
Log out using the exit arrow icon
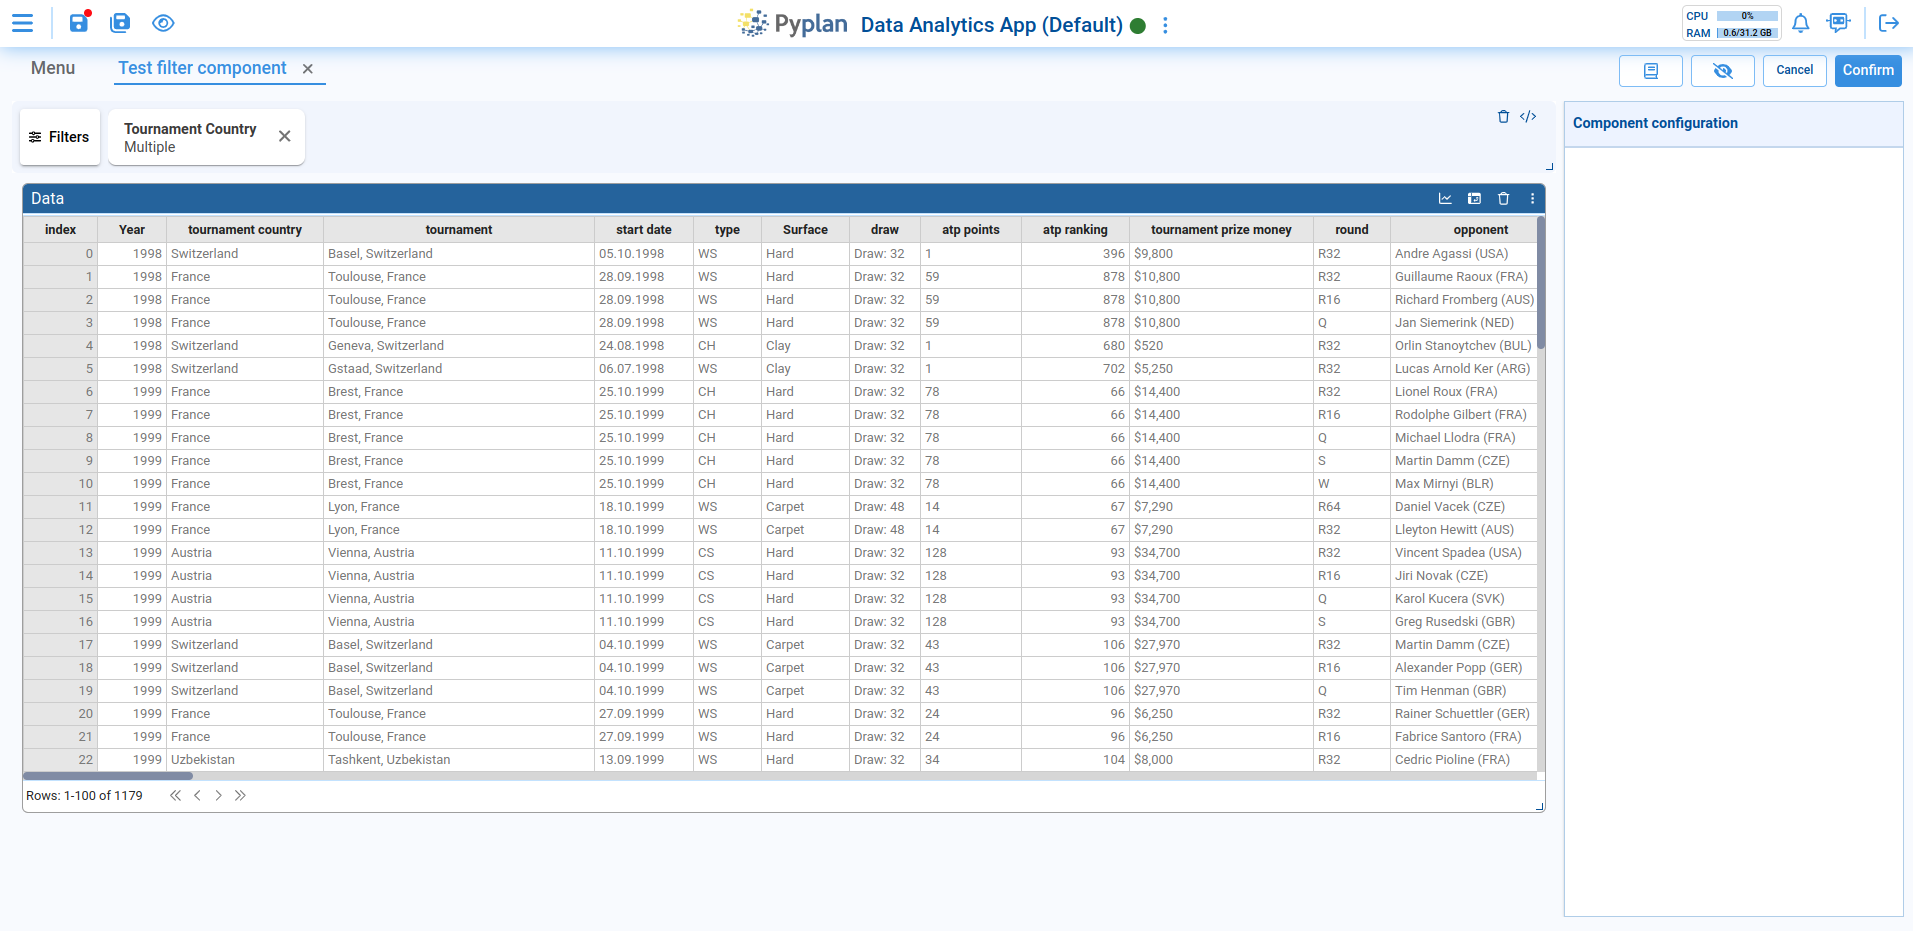pos(1888,23)
